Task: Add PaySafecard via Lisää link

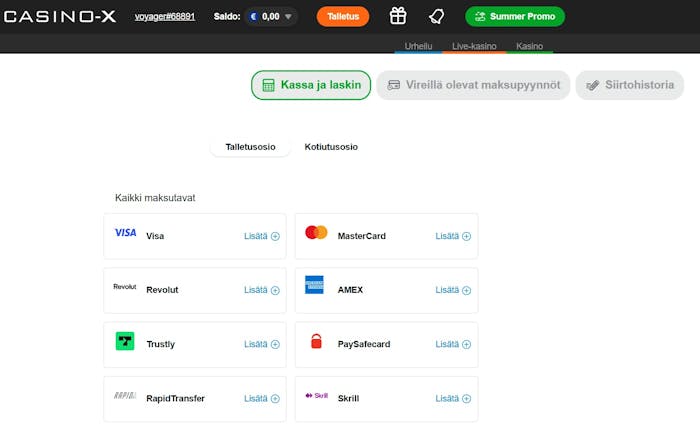Action: pos(447,344)
